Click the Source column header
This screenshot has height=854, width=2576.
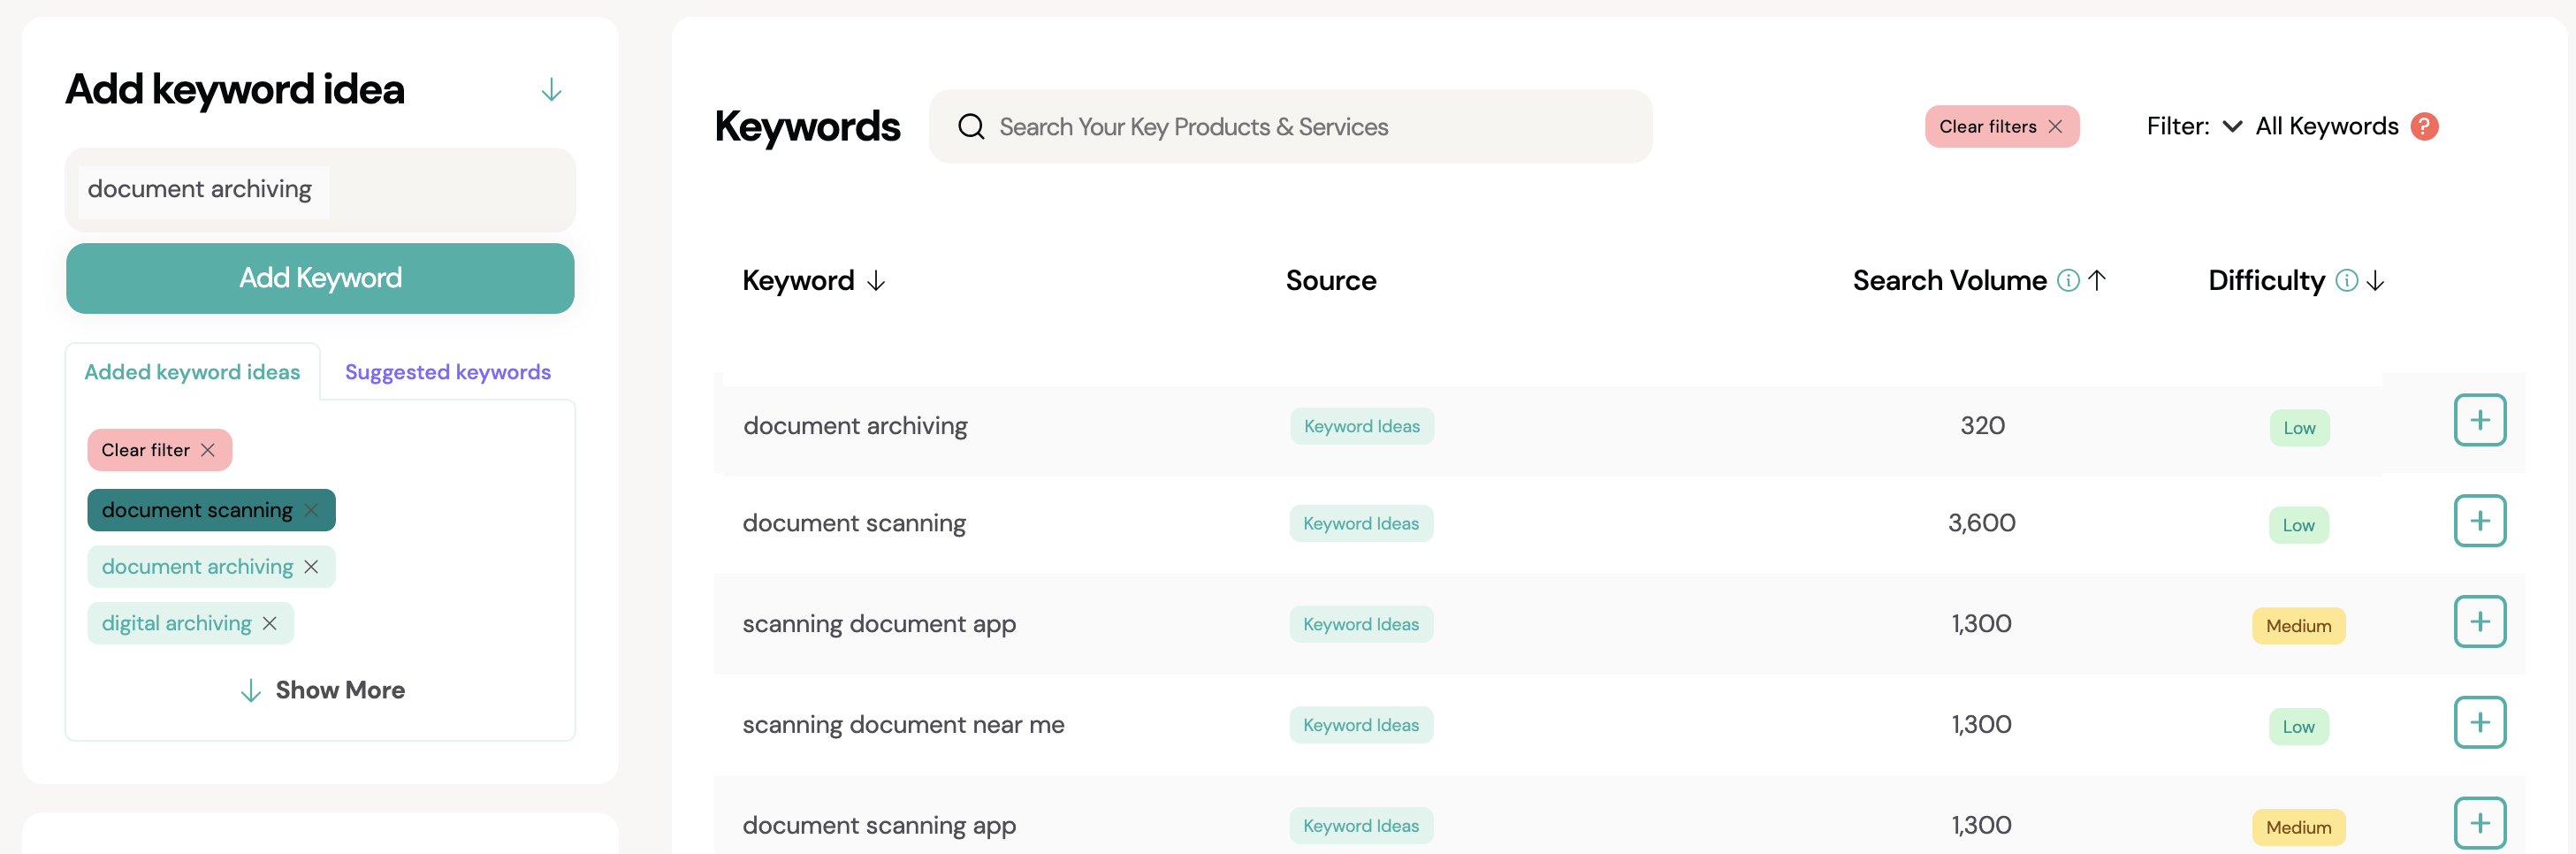click(x=1331, y=281)
